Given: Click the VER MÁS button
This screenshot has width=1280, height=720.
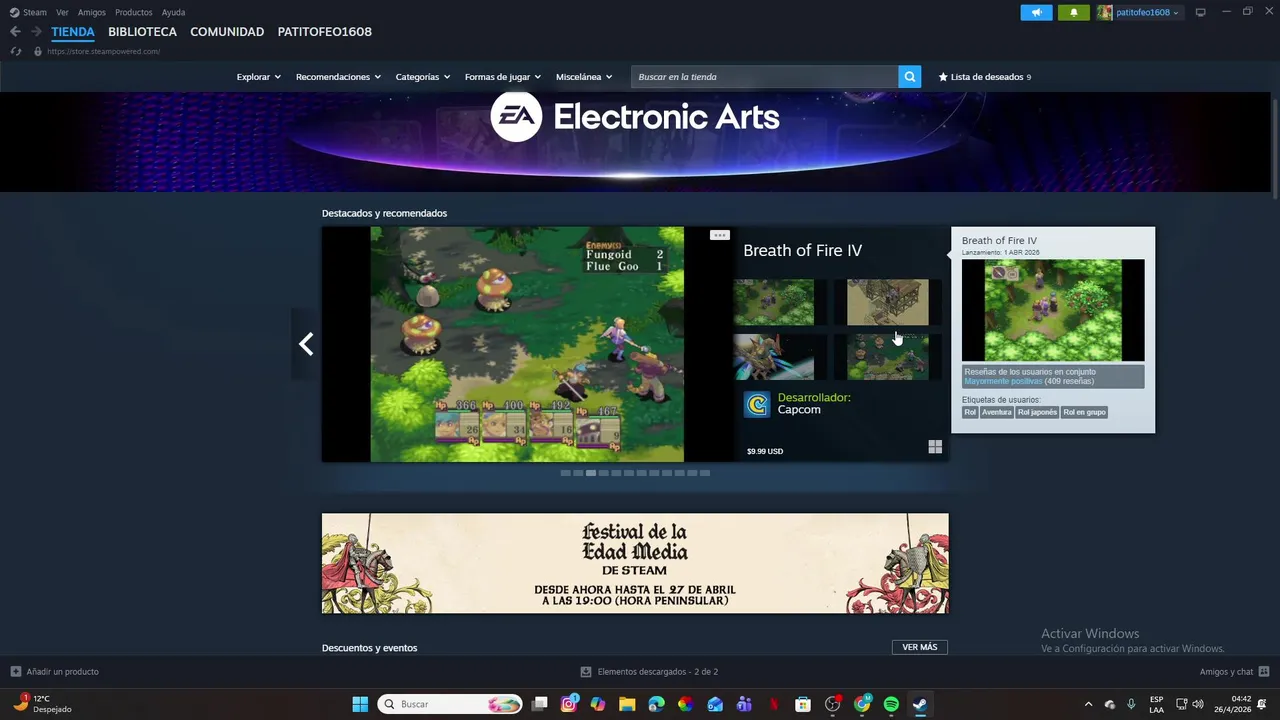Looking at the screenshot, I should pos(920,647).
